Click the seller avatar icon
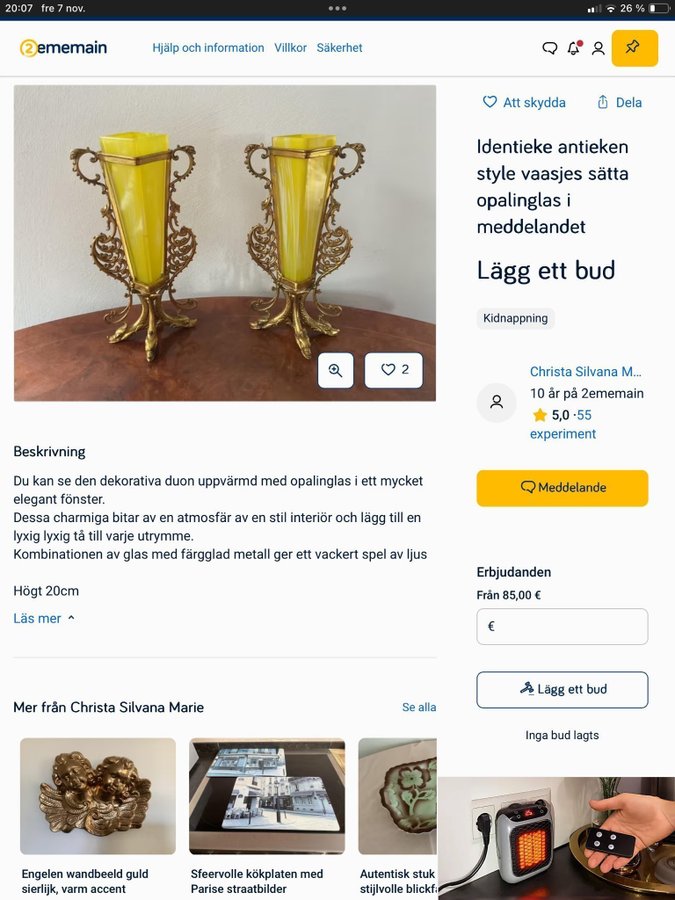Screen dimensions: 675x900 (x=496, y=402)
